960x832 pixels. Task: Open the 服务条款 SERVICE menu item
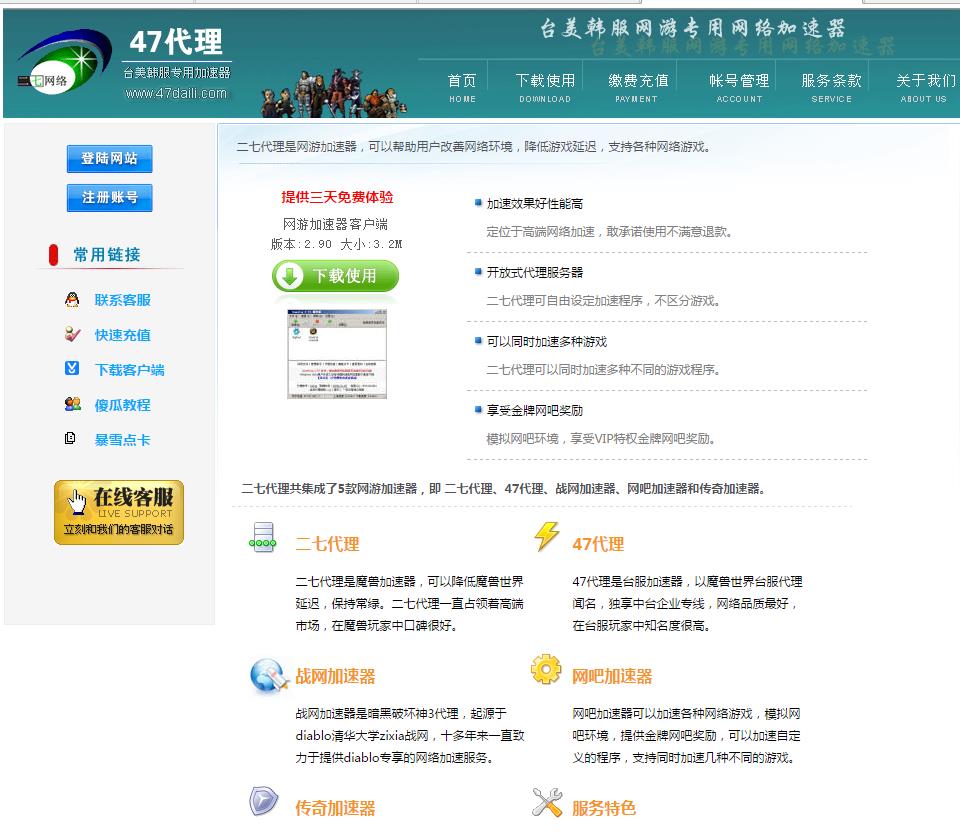831,88
